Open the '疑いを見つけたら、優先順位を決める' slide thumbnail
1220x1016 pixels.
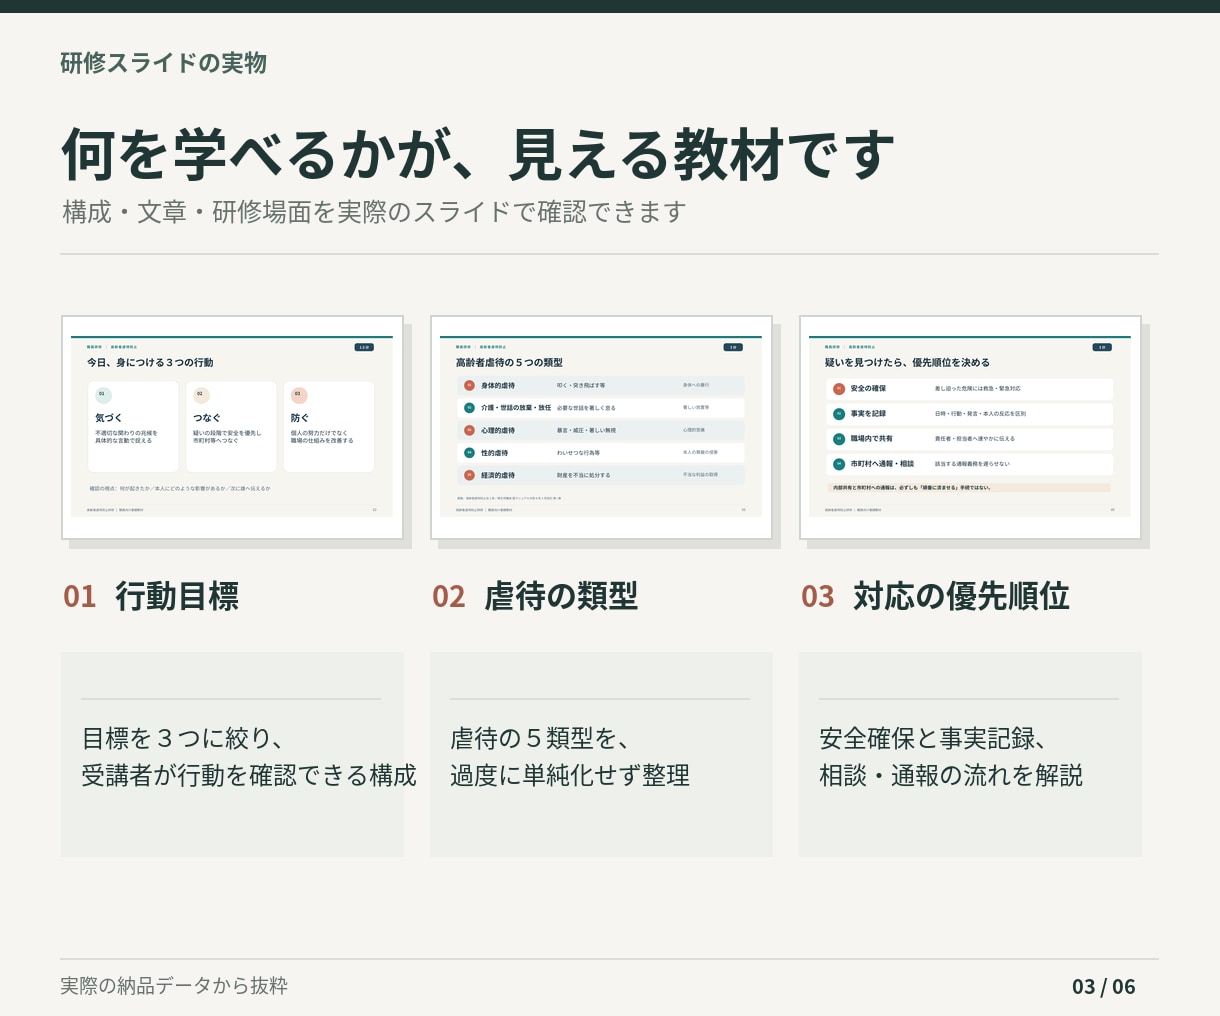970,427
